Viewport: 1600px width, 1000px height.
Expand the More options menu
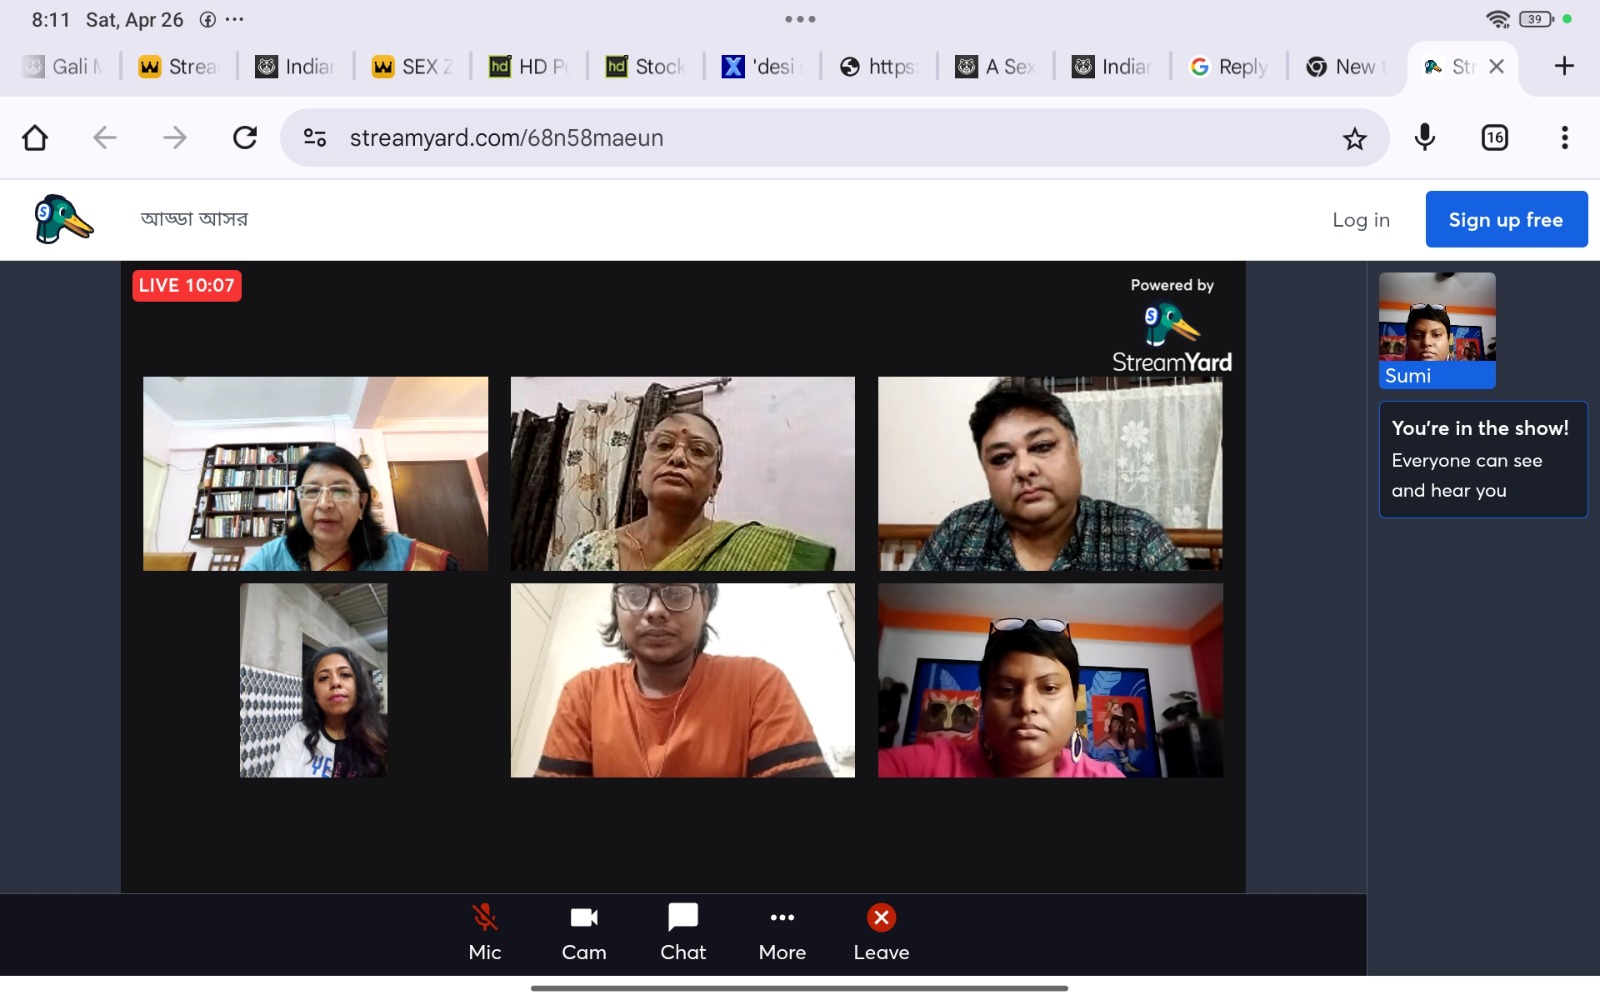(782, 932)
